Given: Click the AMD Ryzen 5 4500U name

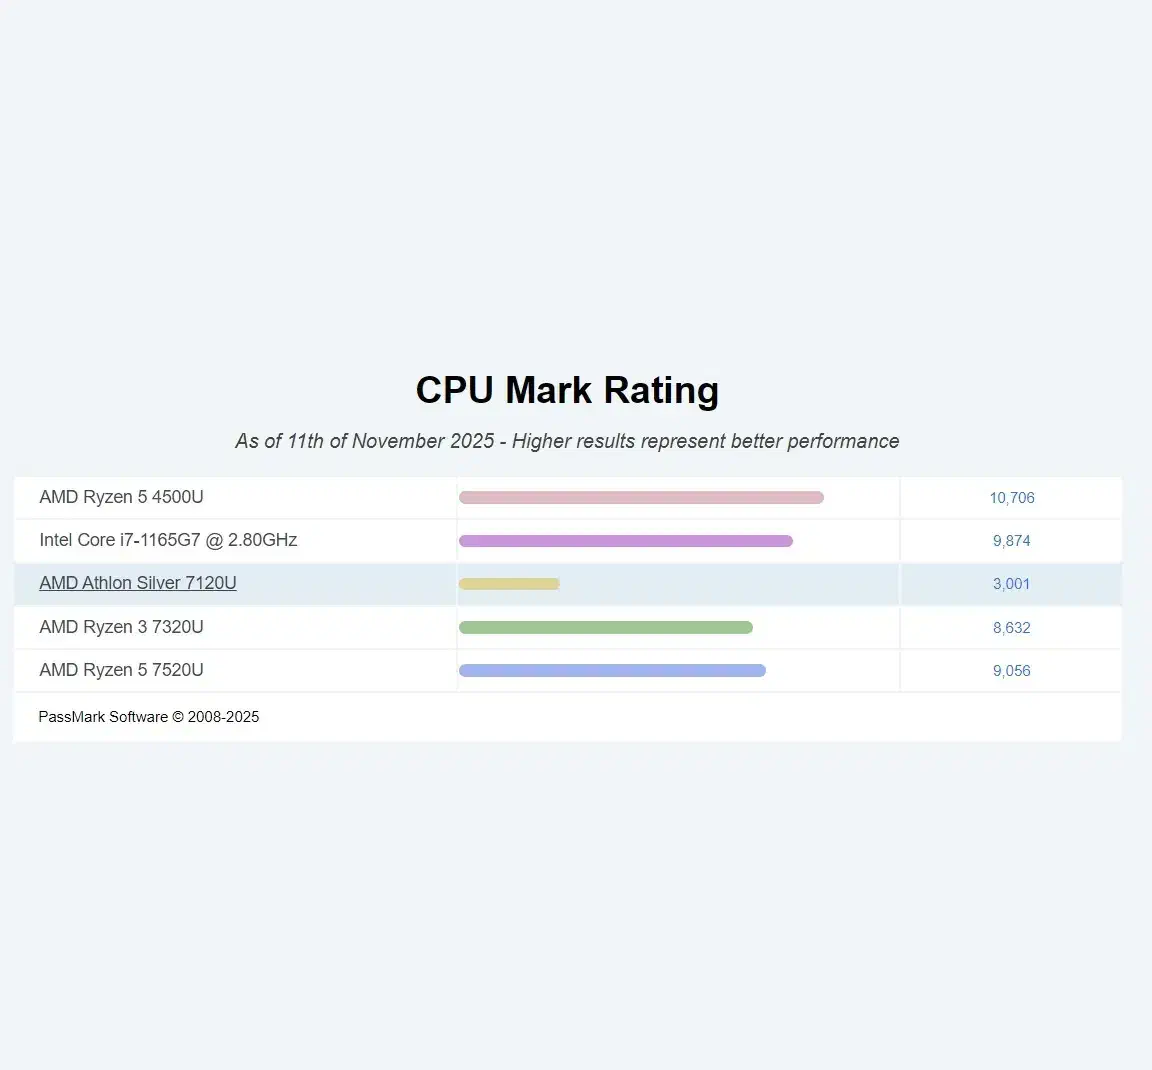Looking at the screenshot, I should (121, 497).
